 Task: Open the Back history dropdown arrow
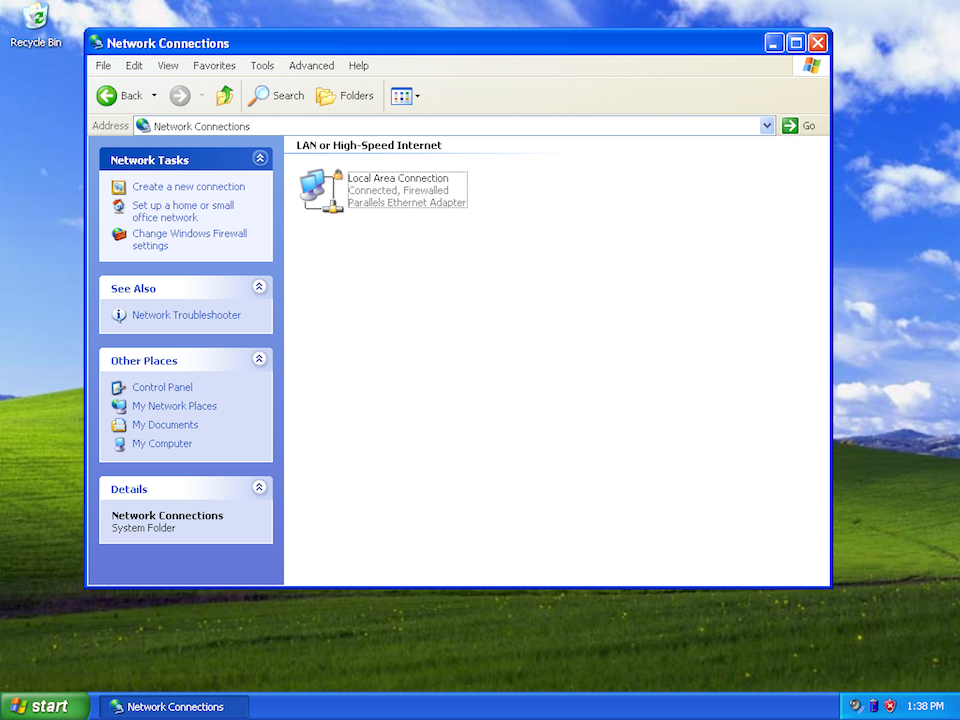(x=154, y=96)
